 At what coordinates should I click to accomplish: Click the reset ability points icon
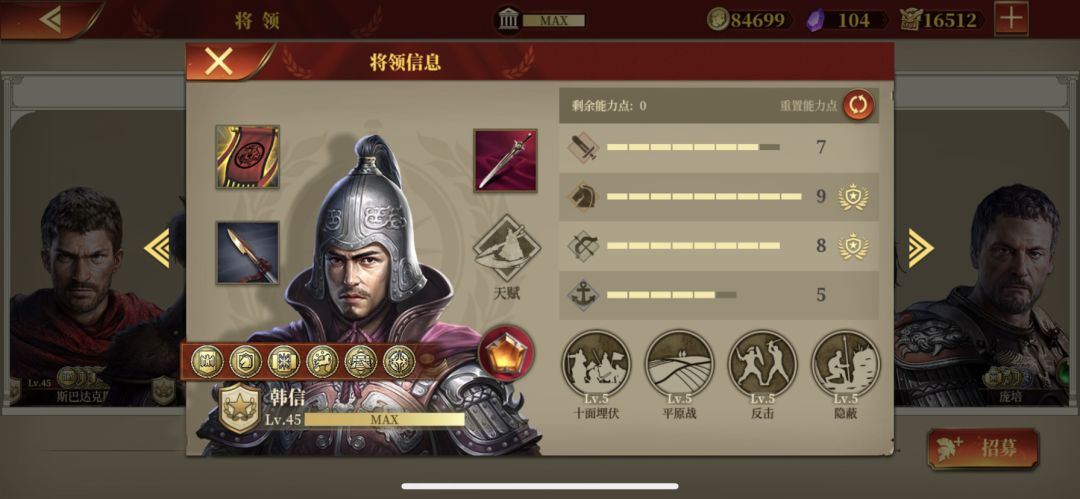pyautogui.click(x=858, y=105)
